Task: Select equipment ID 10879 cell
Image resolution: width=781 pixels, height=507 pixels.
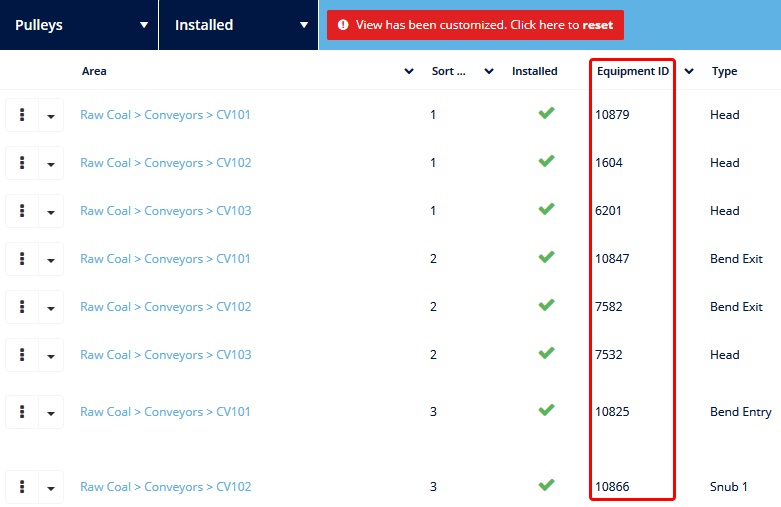Action: (612, 115)
